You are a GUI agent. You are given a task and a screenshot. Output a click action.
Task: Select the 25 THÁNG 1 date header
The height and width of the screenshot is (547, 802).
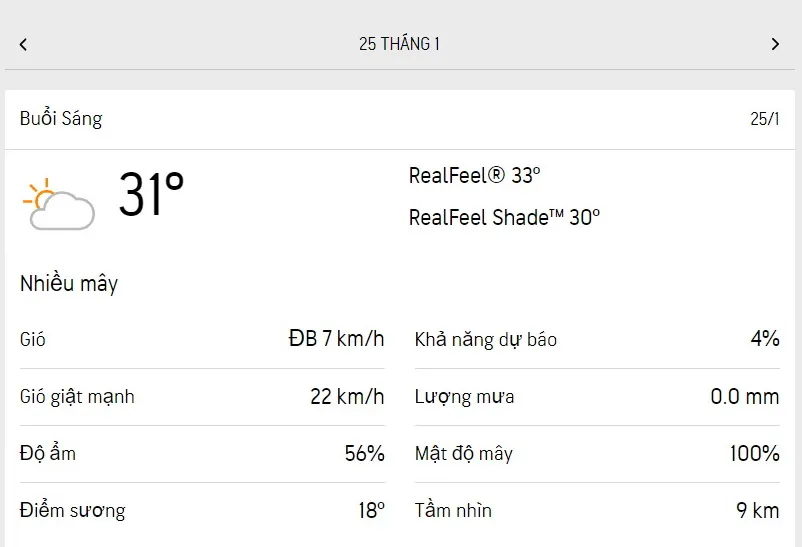click(x=399, y=44)
